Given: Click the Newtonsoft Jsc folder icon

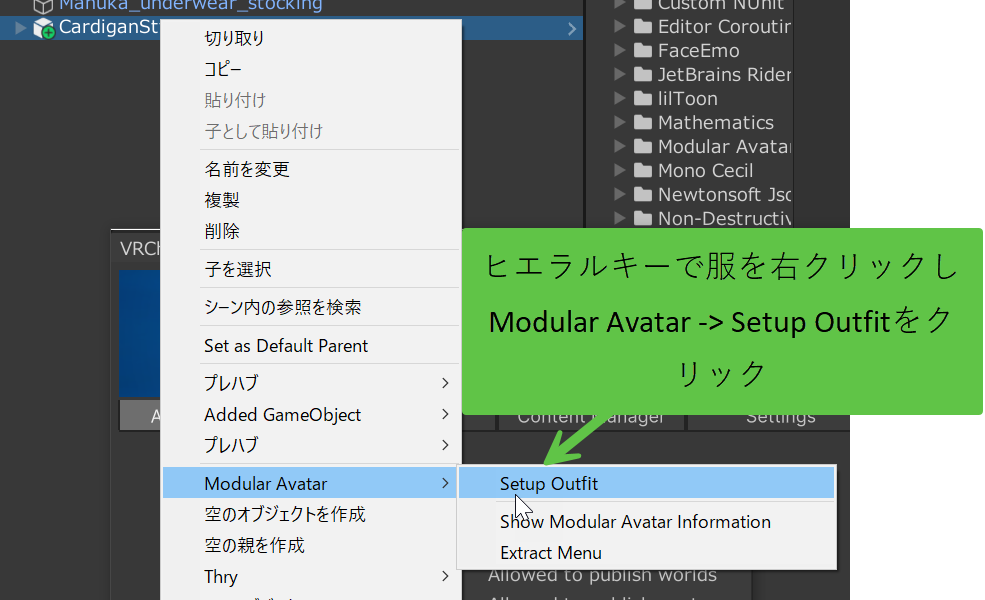Looking at the screenshot, I should point(643,194).
